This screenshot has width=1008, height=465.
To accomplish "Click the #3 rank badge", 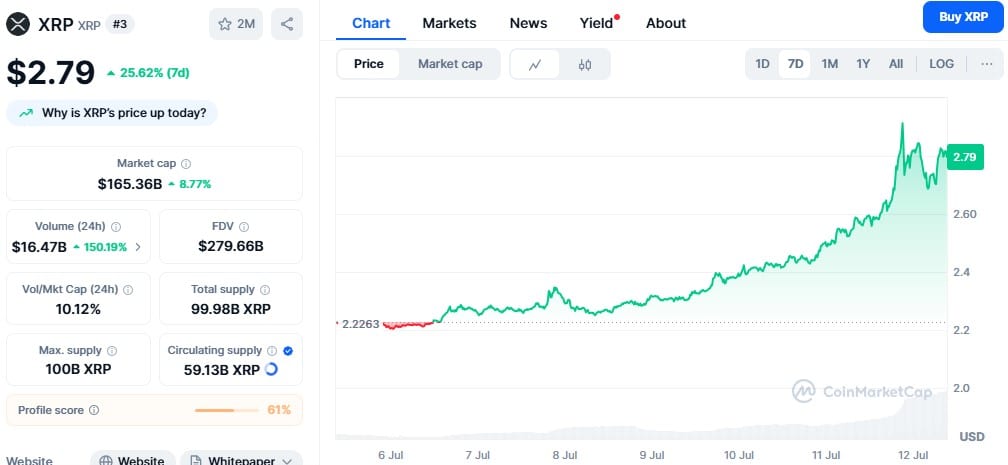I will tap(120, 24).
